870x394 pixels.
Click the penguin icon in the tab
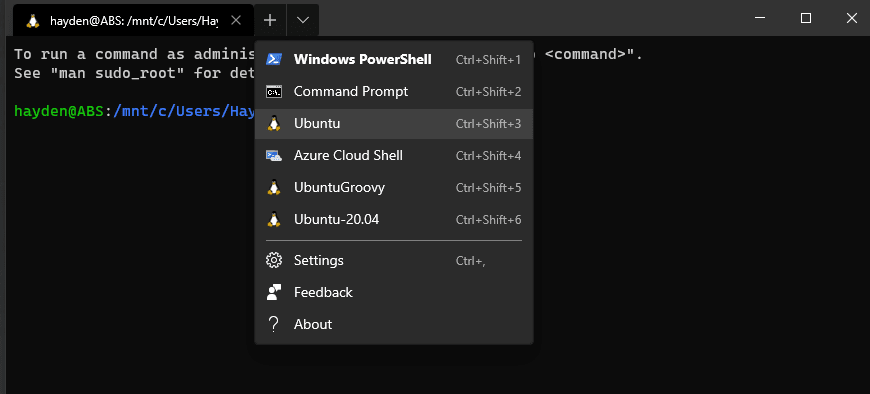point(33,21)
